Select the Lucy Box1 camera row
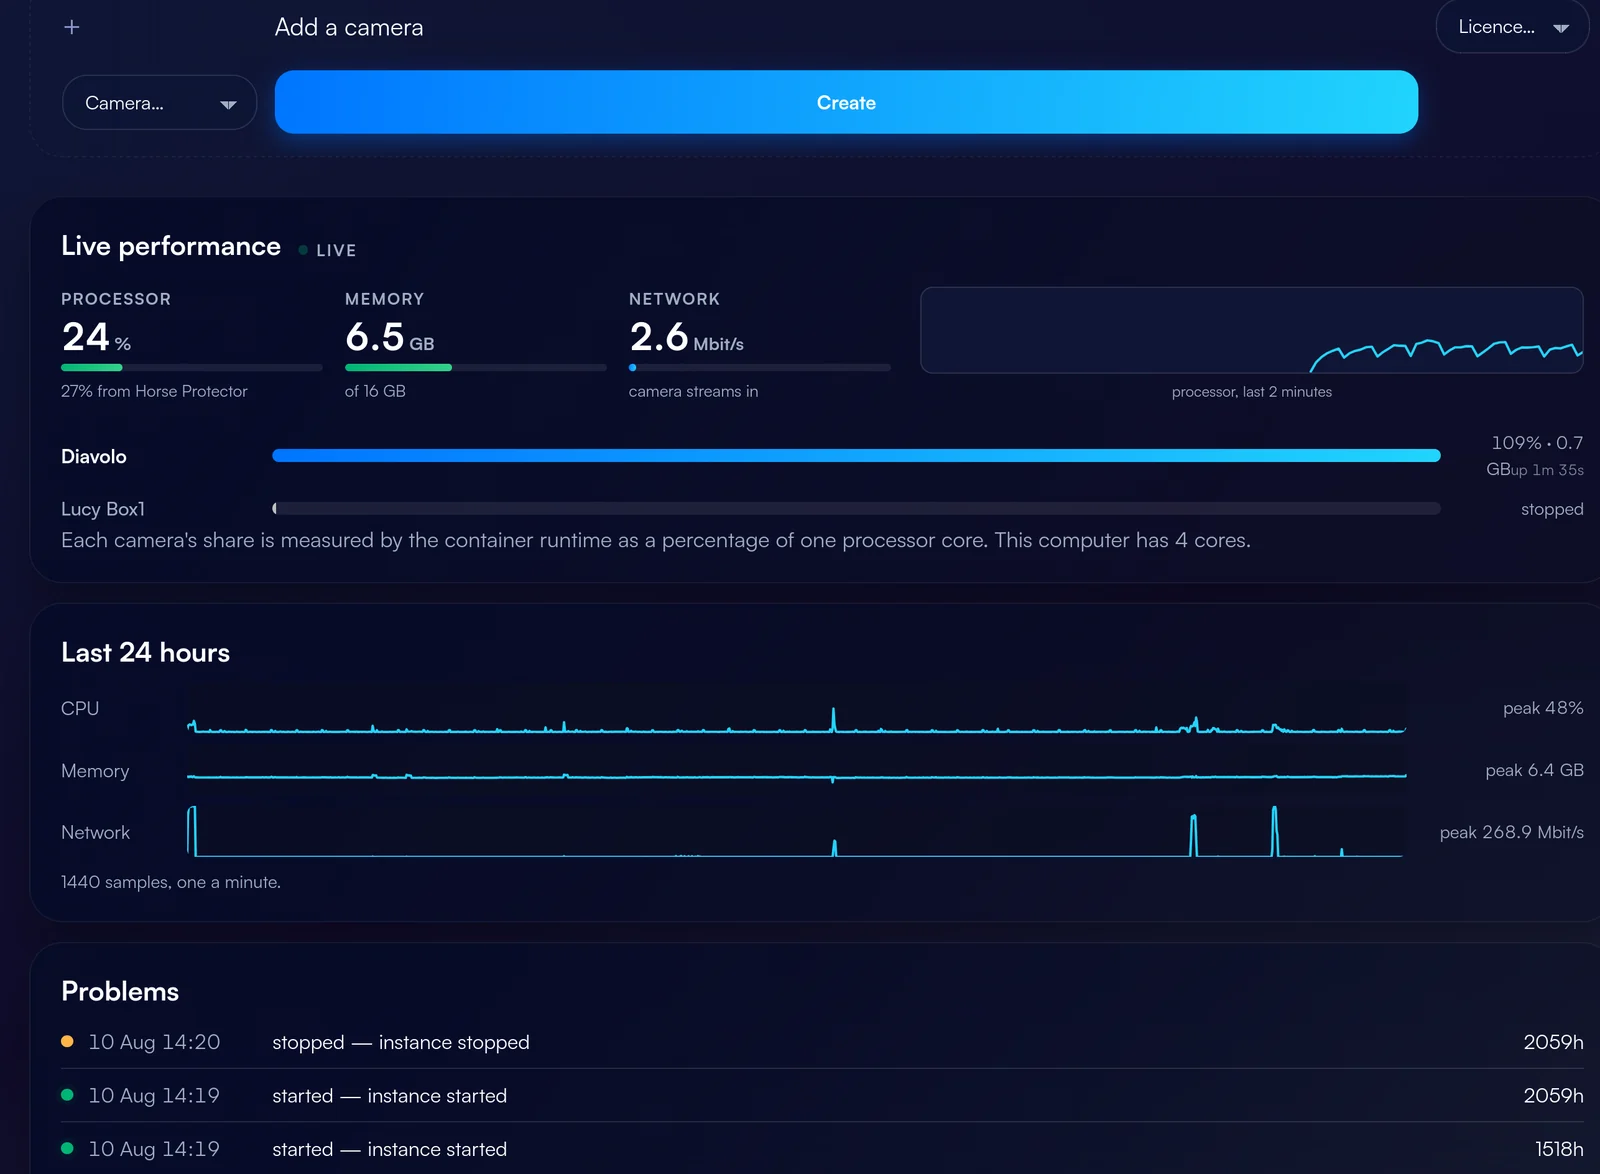This screenshot has height=1174, width=1600. [822, 509]
